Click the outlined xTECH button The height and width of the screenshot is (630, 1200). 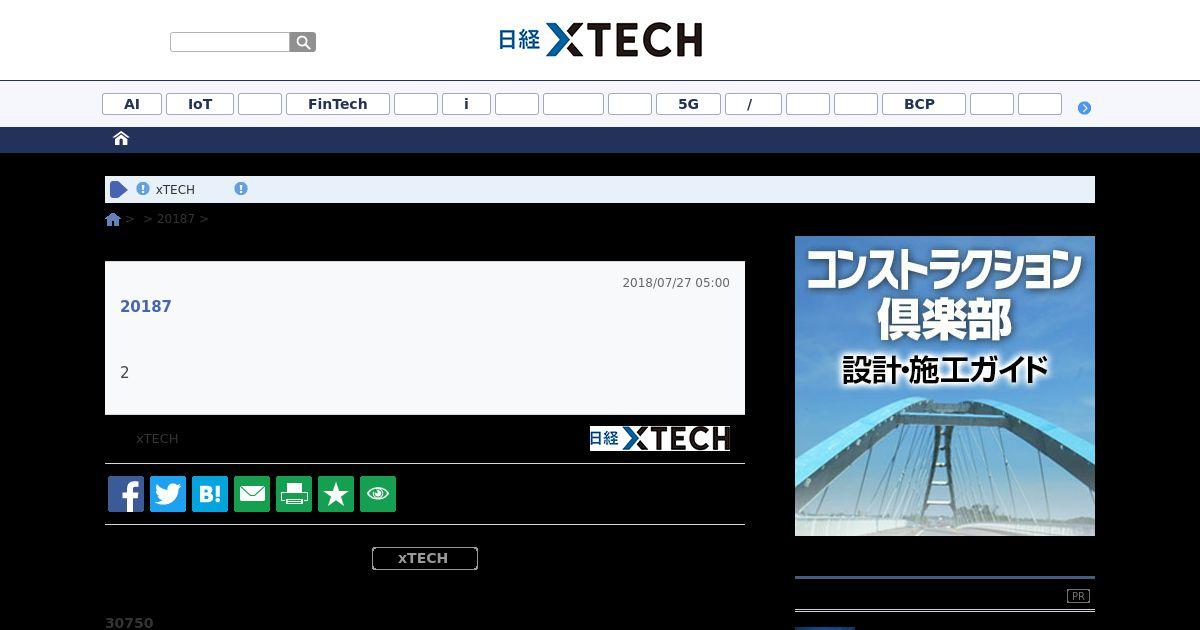[425, 559]
